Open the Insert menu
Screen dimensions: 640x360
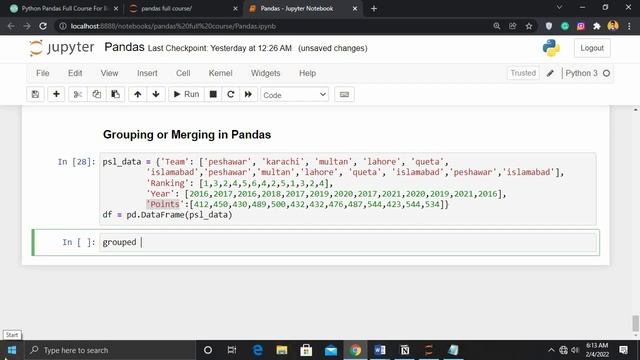coord(147,73)
